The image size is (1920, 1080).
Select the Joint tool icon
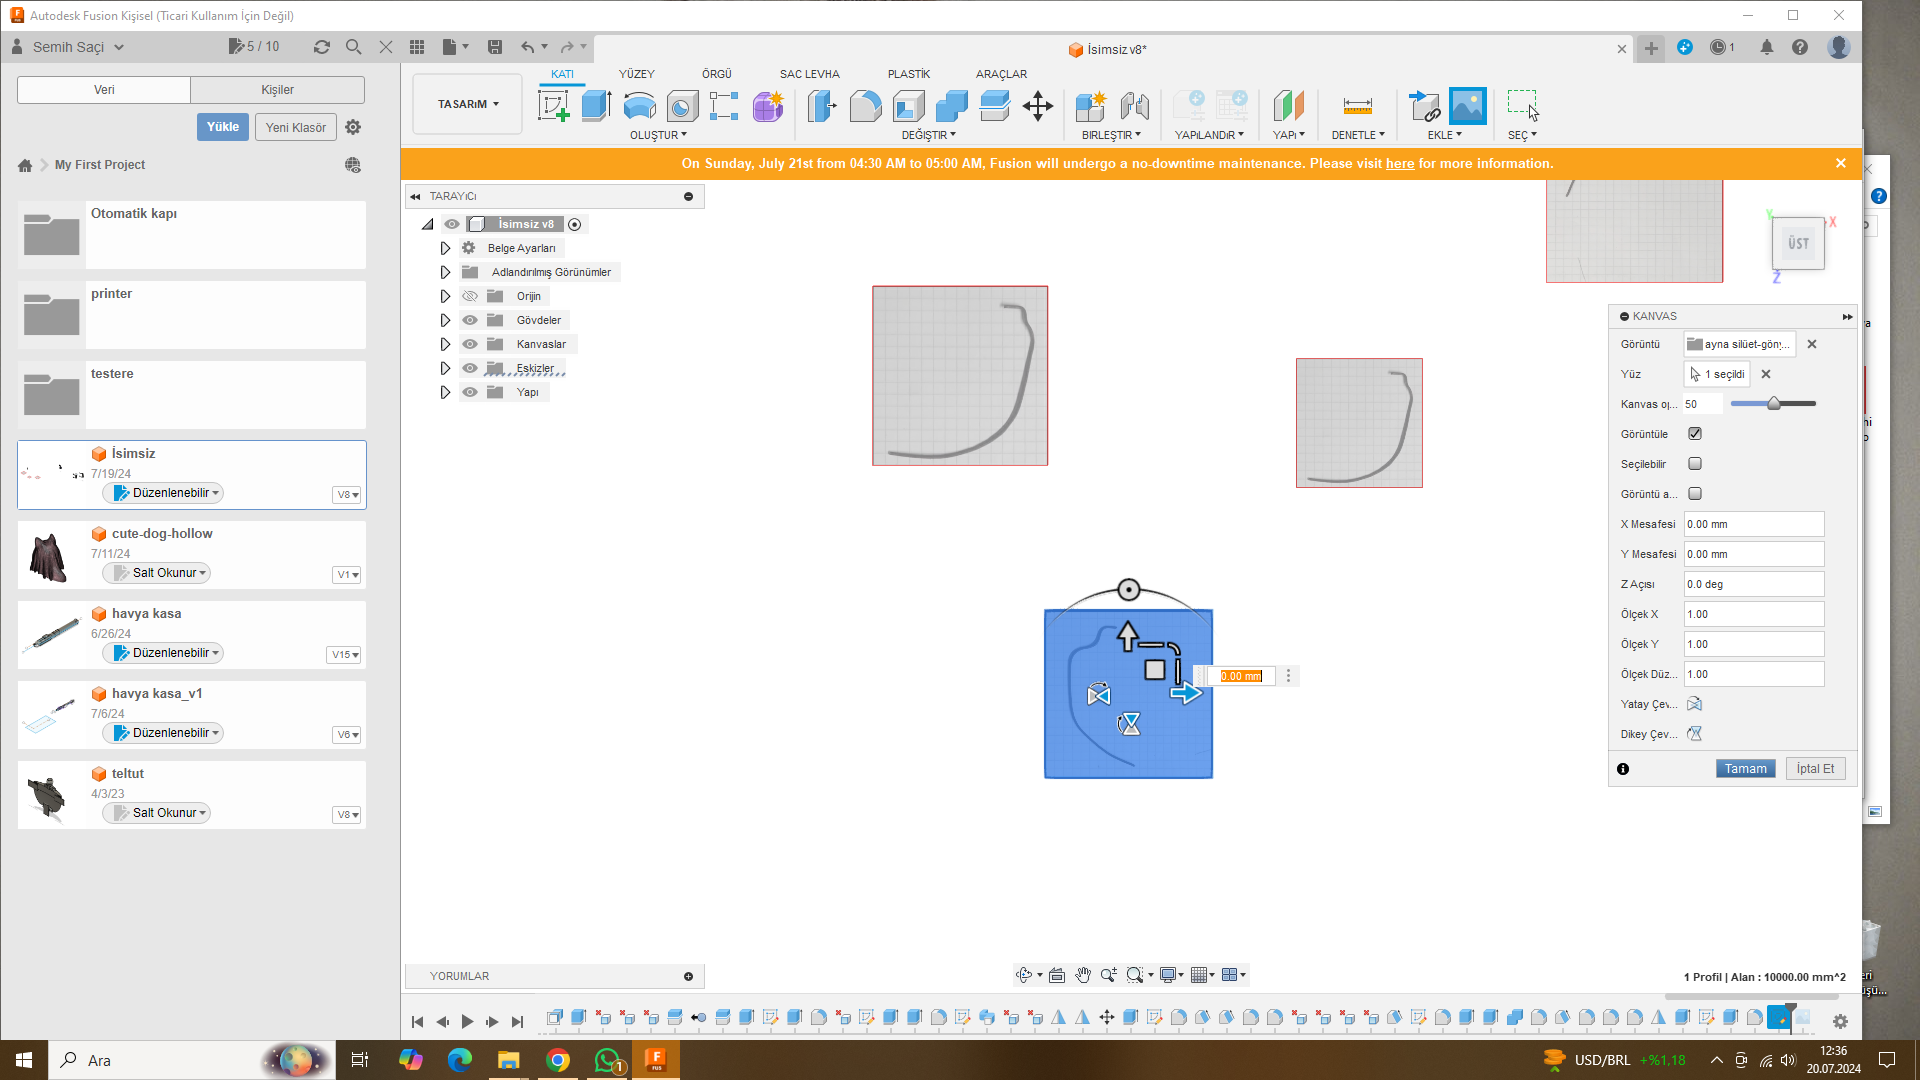(x=1134, y=105)
